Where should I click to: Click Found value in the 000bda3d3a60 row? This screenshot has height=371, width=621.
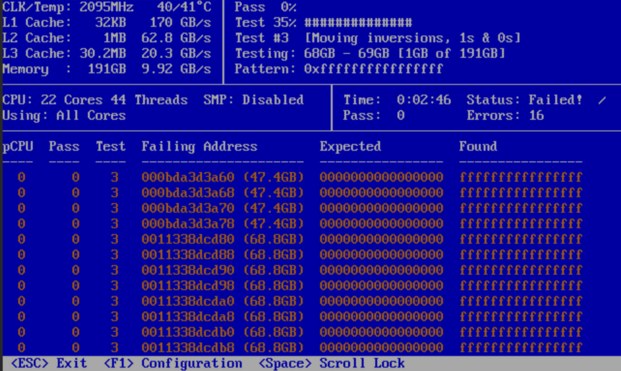coord(521,177)
